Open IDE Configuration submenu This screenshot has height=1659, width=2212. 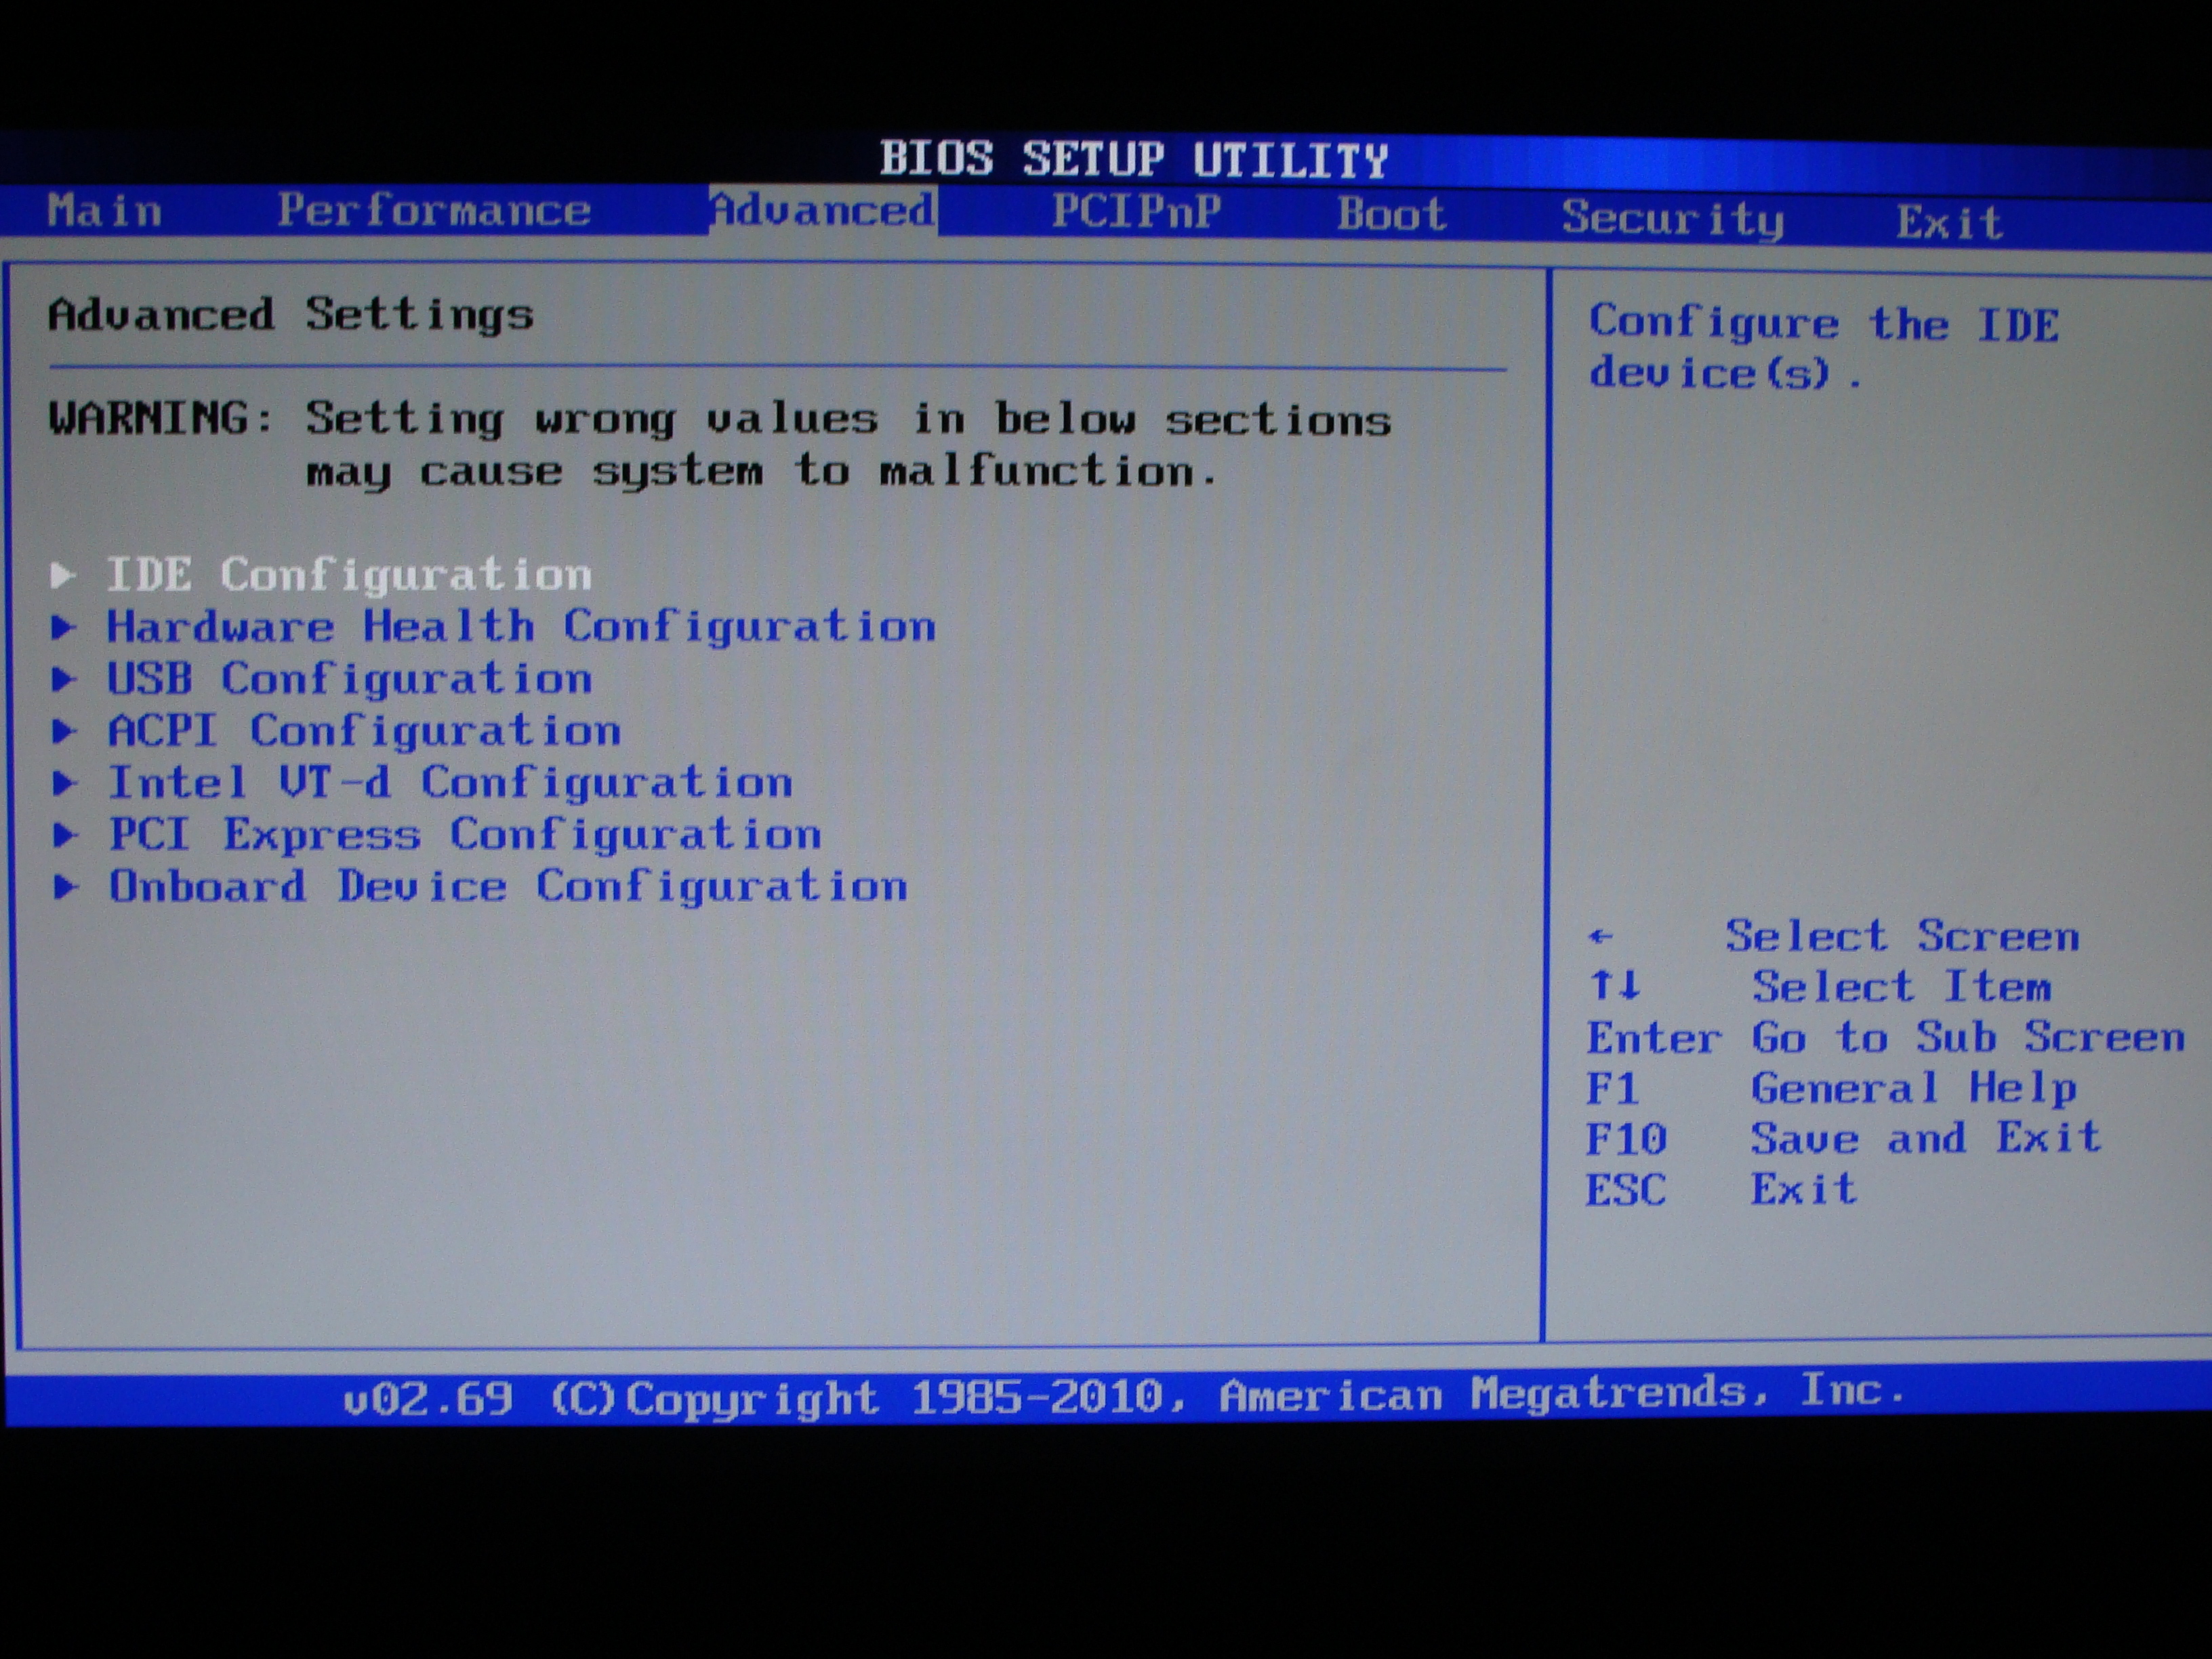point(349,575)
